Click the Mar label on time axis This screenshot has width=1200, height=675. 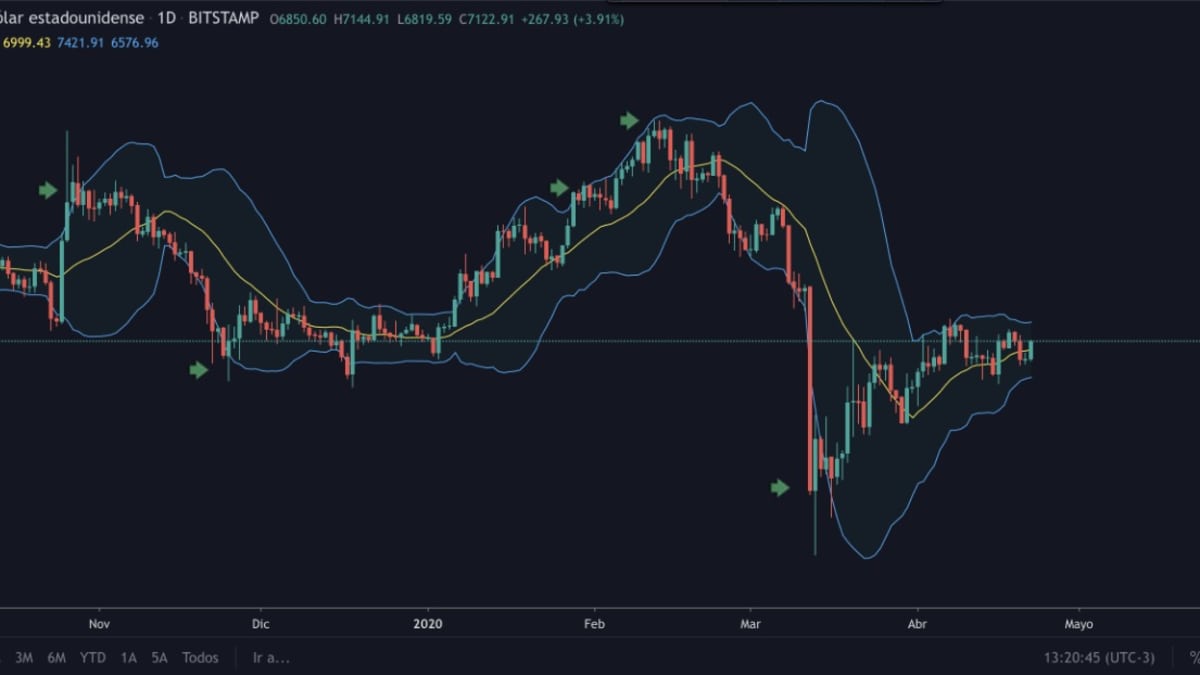tap(750, 624)
